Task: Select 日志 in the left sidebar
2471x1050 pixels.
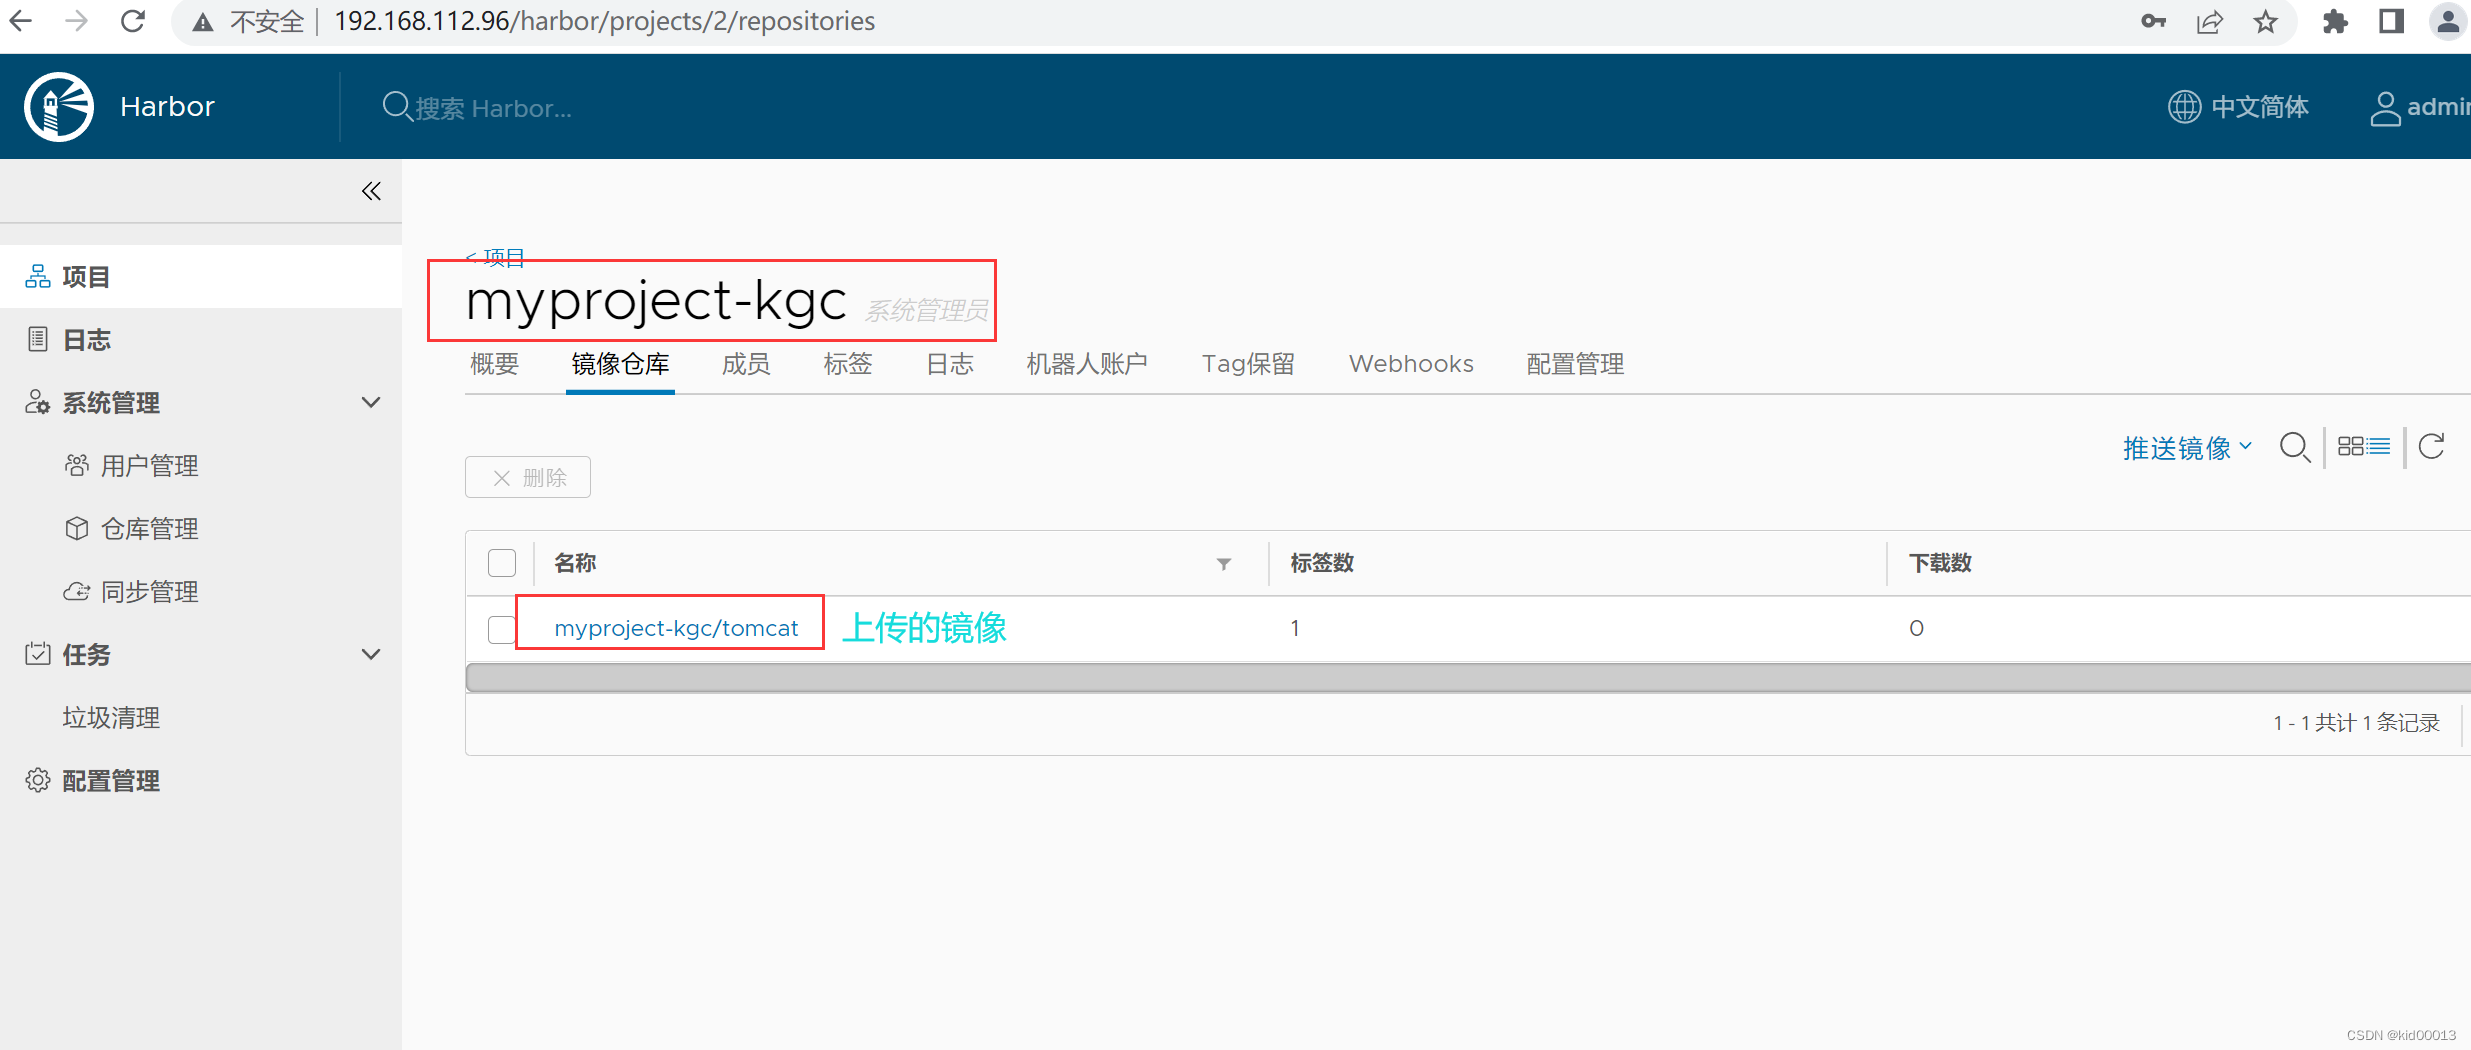Action: tap(86, 339)
